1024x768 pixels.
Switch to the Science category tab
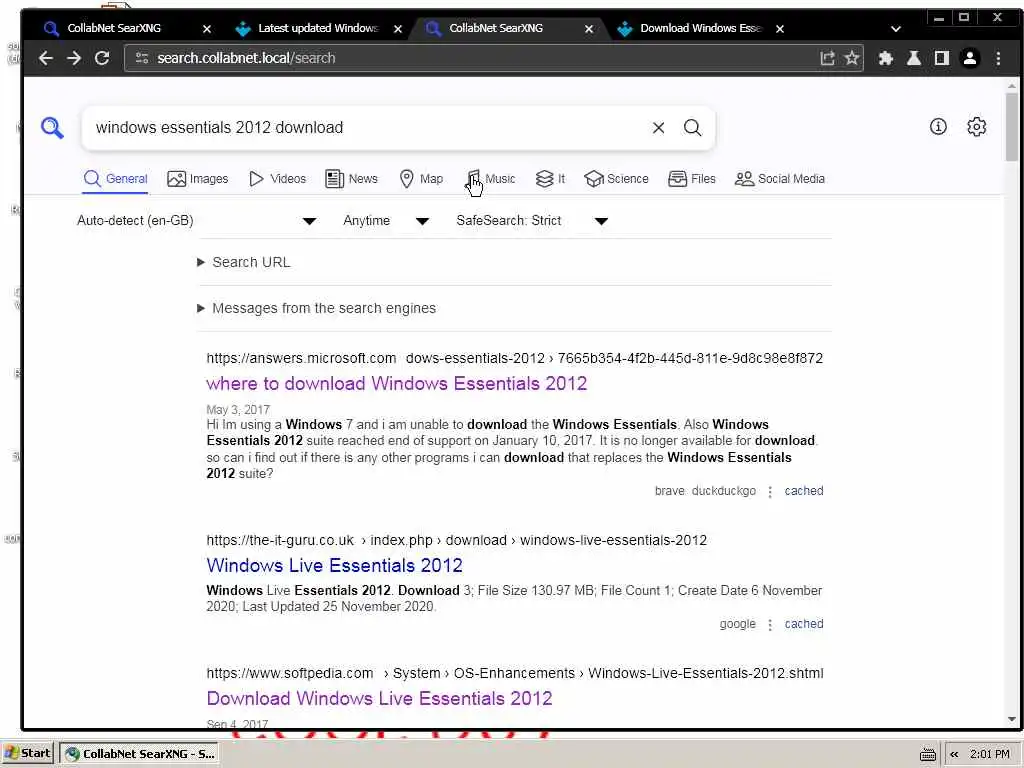(616, 179)
